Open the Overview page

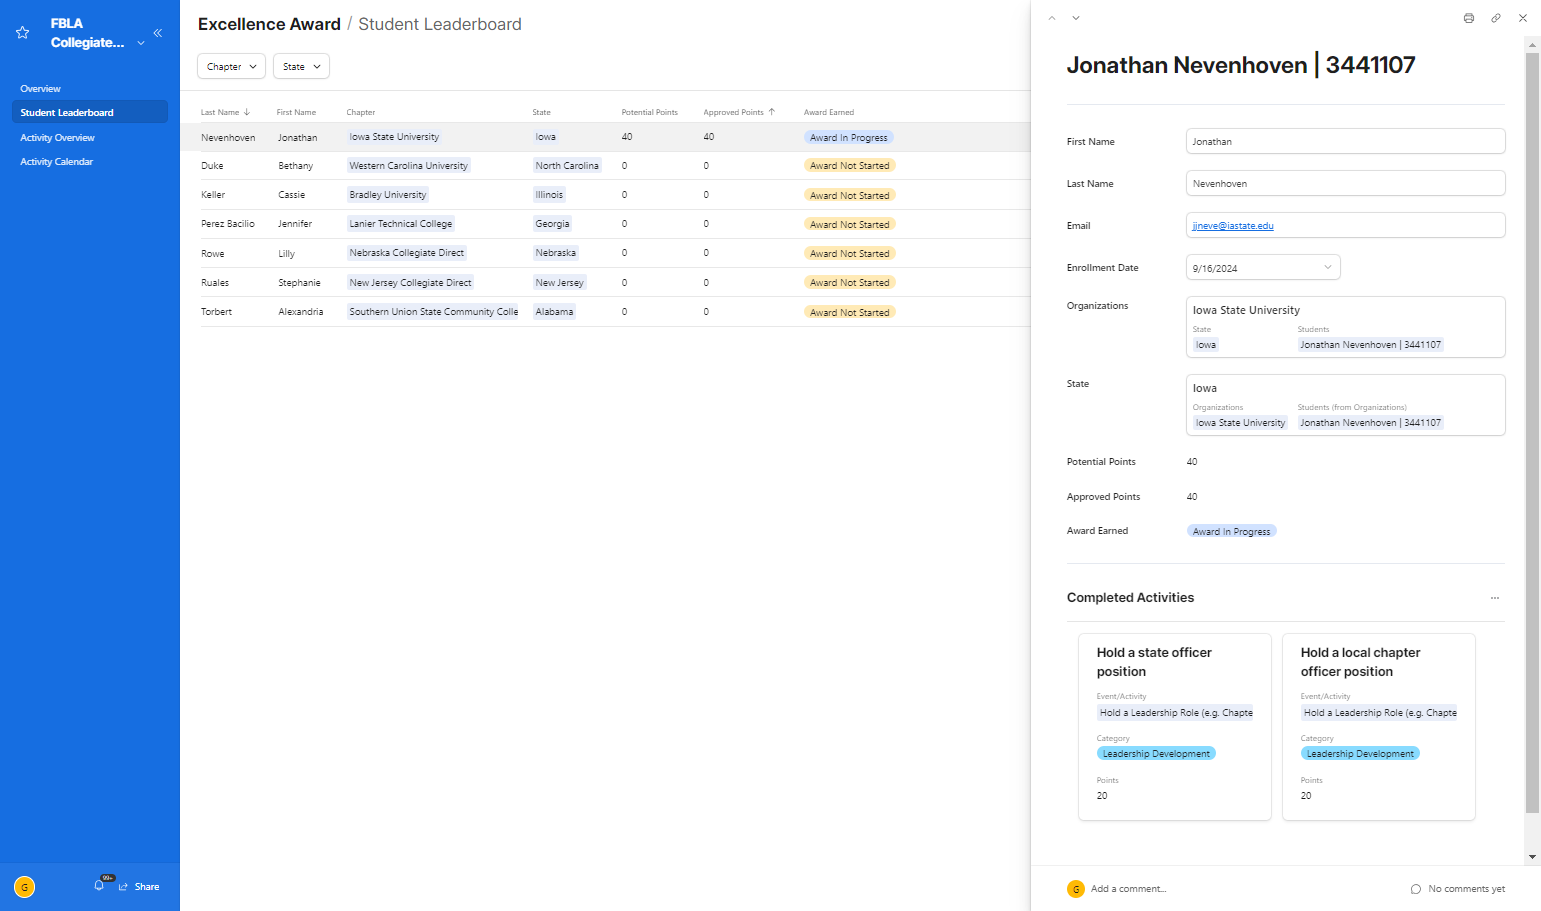(41, 89)
